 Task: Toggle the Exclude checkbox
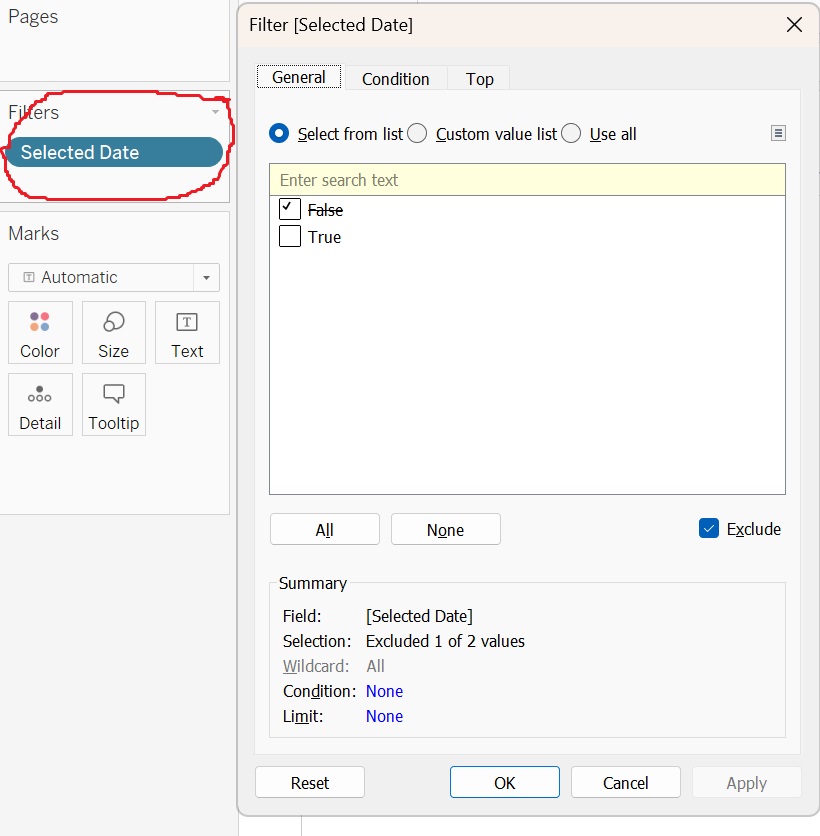tap(709, 529)
